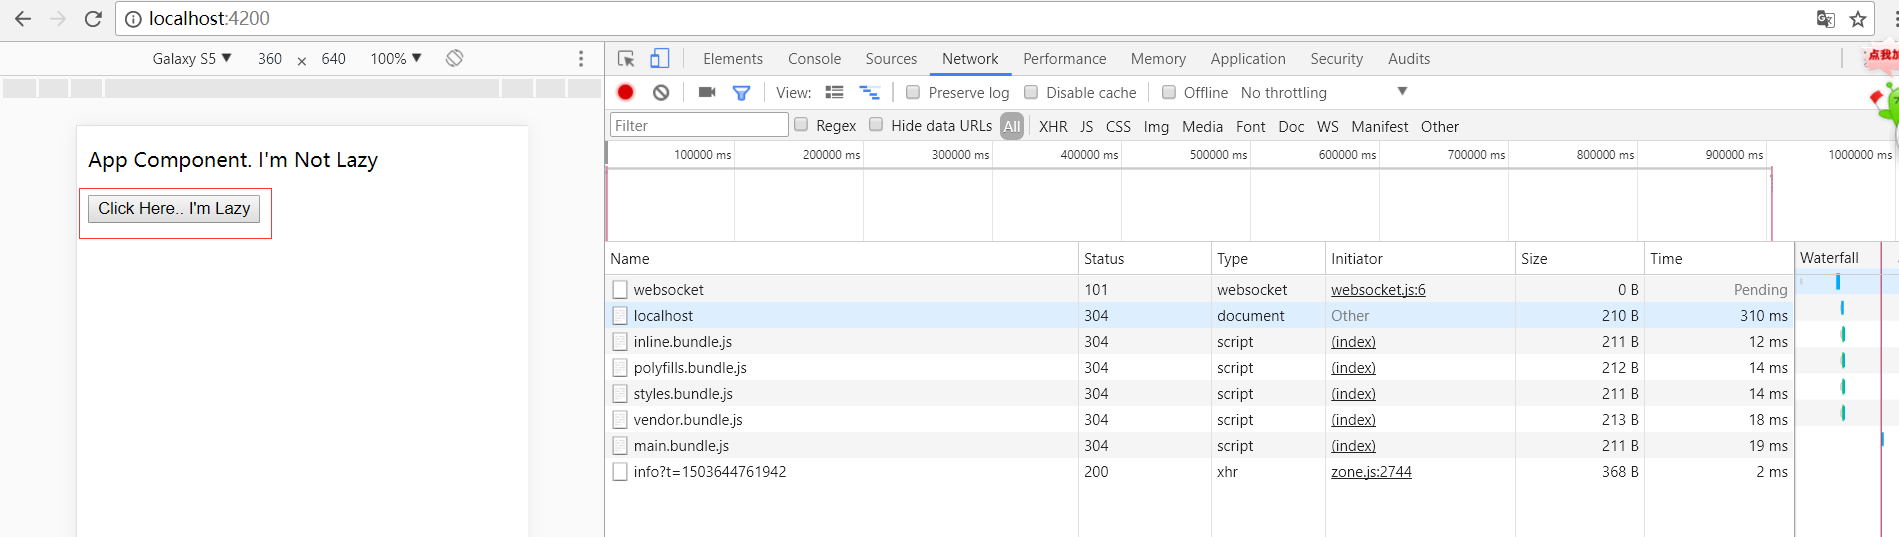The height and width of the screenshot is (537, 1899).
Task: Switch to the Memory tab
Action: point(1158,59)
